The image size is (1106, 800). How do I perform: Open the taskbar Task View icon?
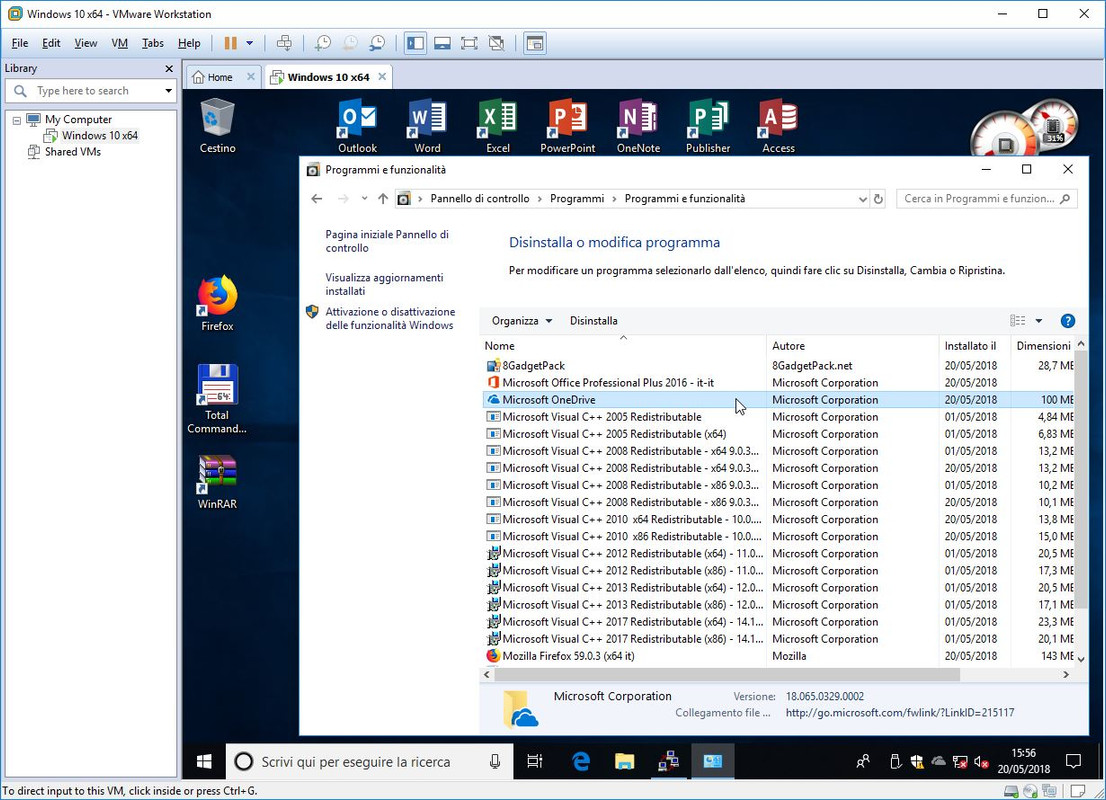(535, 761)
